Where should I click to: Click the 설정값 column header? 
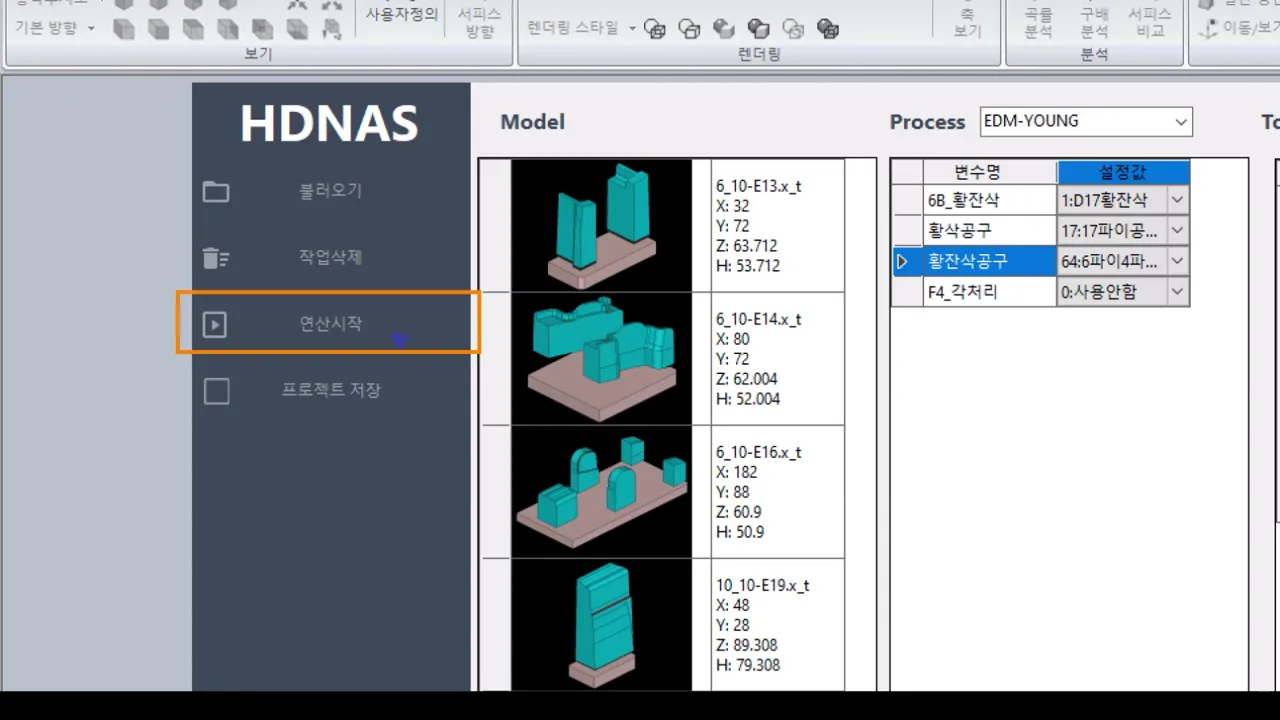pyautogui.click(x=1123, y=172)
